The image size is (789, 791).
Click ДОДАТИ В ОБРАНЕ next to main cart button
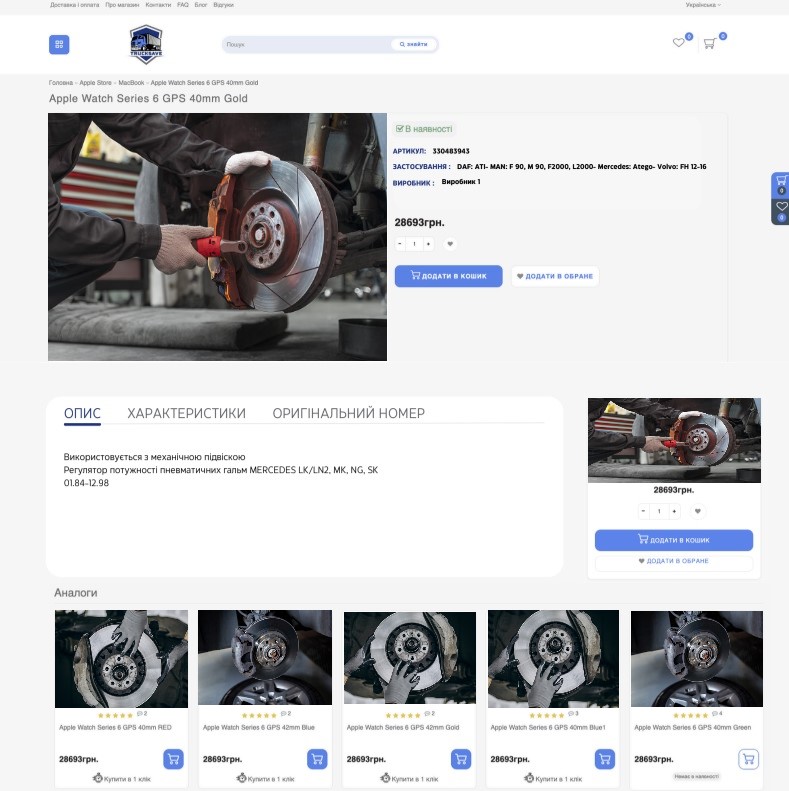(x=555, y=276)
